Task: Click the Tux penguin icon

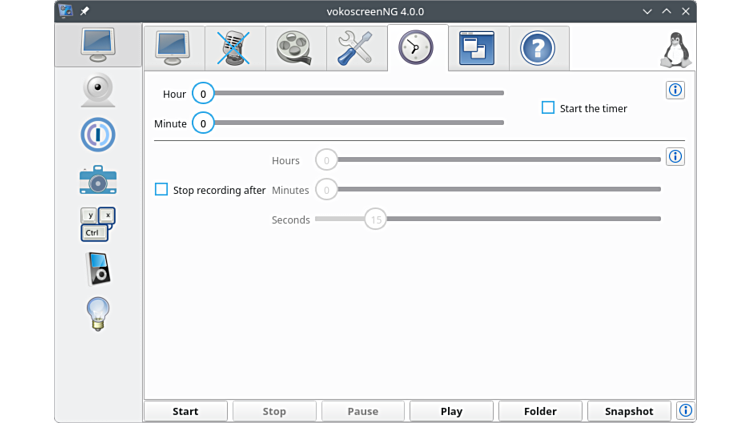Action: 676,49
